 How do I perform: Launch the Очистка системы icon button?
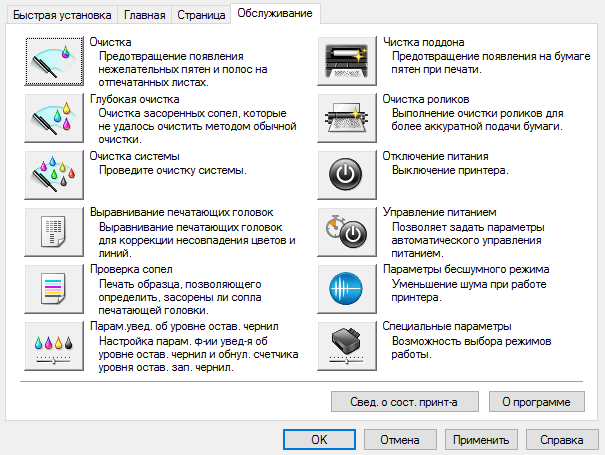pos(54,175)
